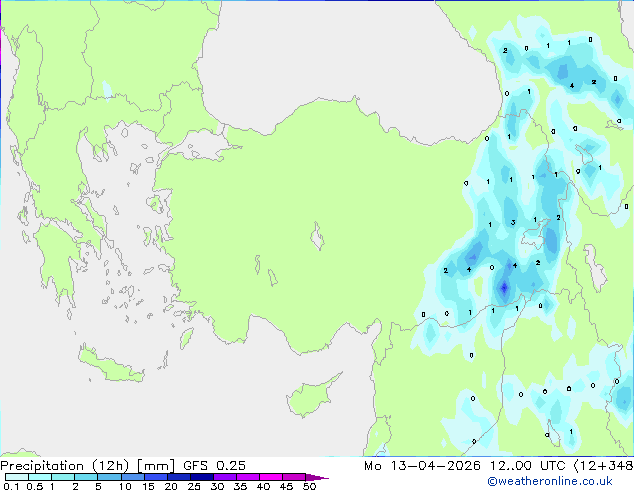Open the ©weatheronline.co.uk link
Image resolution: width=634 pixels, height=490 pixels.
pyautogui.click(x=550, y=481)
